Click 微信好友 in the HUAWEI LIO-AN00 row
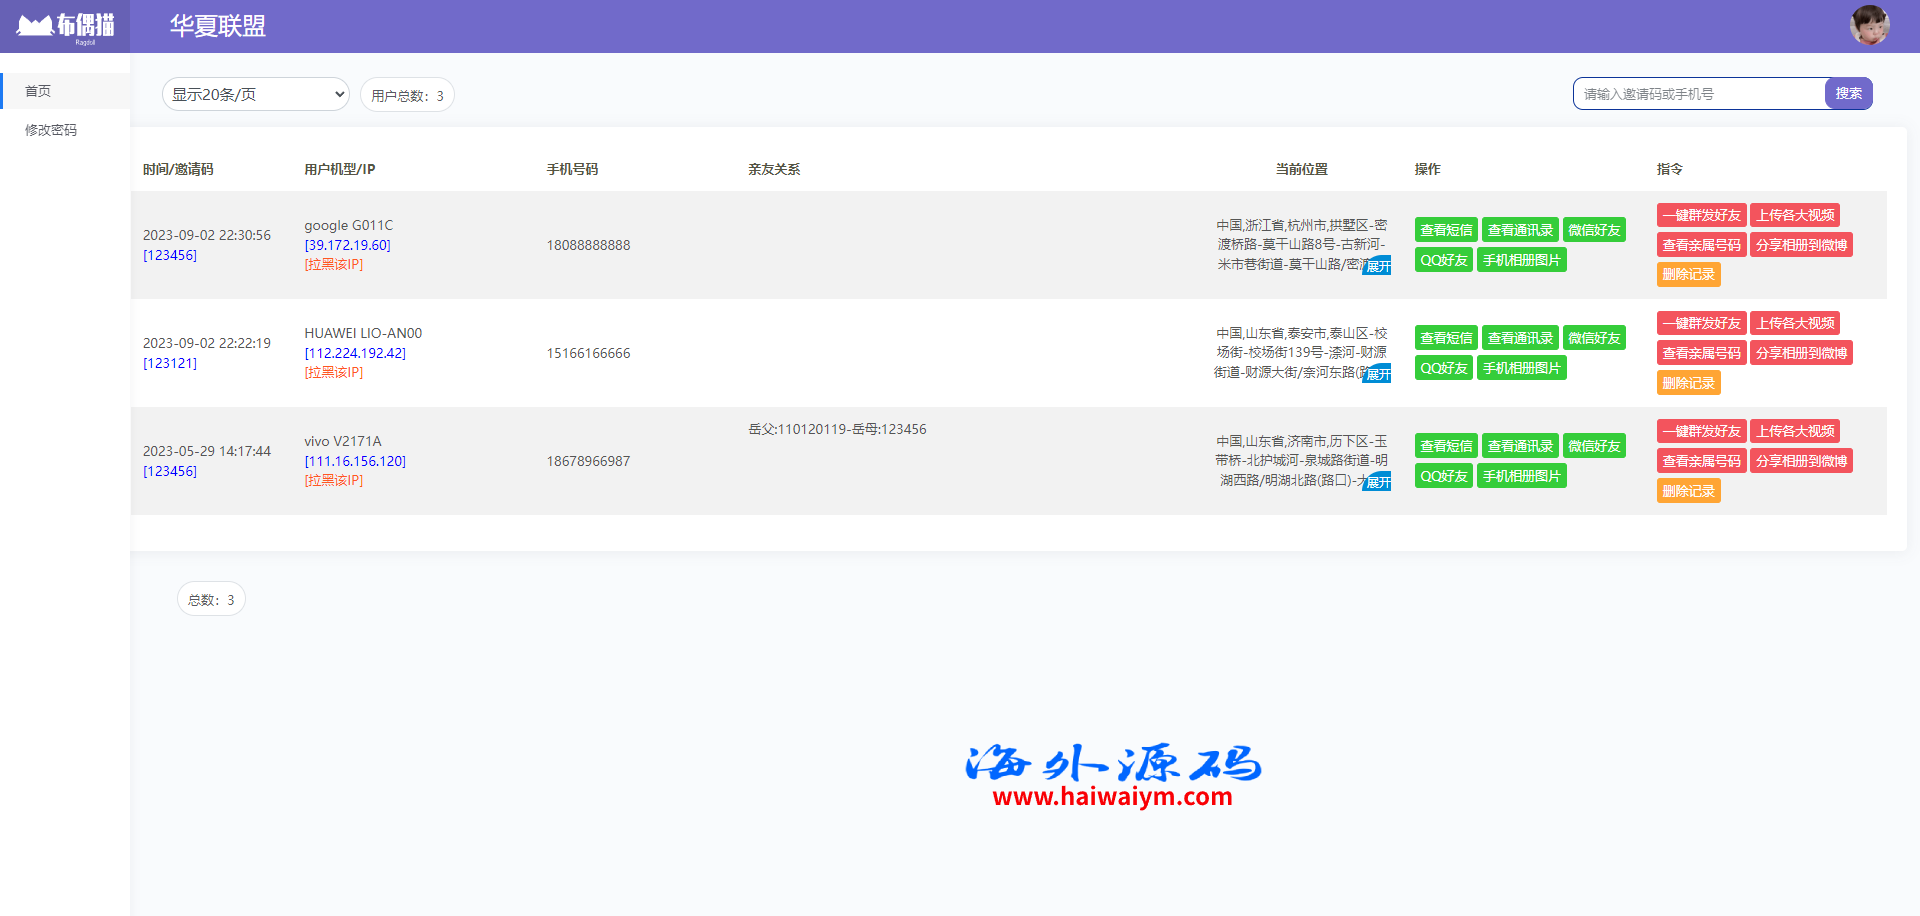This screenshot has height=916, width=1920. click(x=1593, y=338)
